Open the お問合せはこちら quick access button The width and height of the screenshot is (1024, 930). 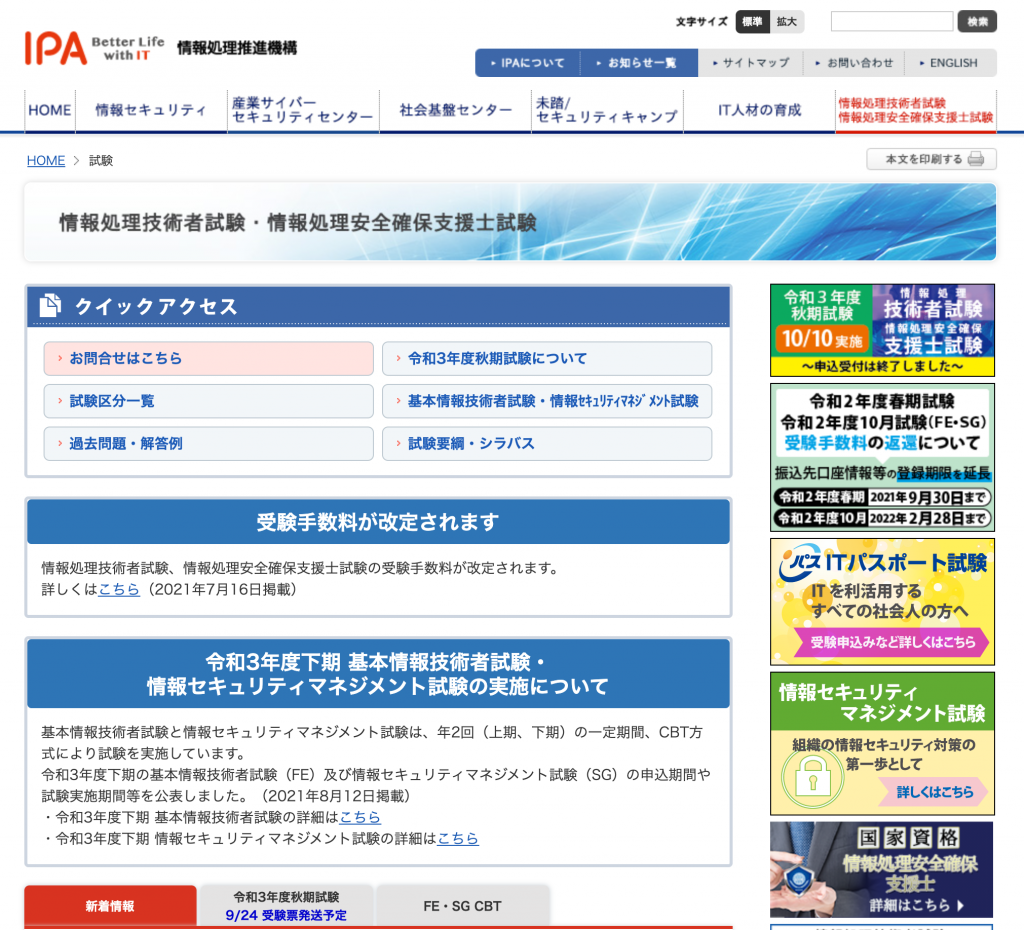[209, 359]
